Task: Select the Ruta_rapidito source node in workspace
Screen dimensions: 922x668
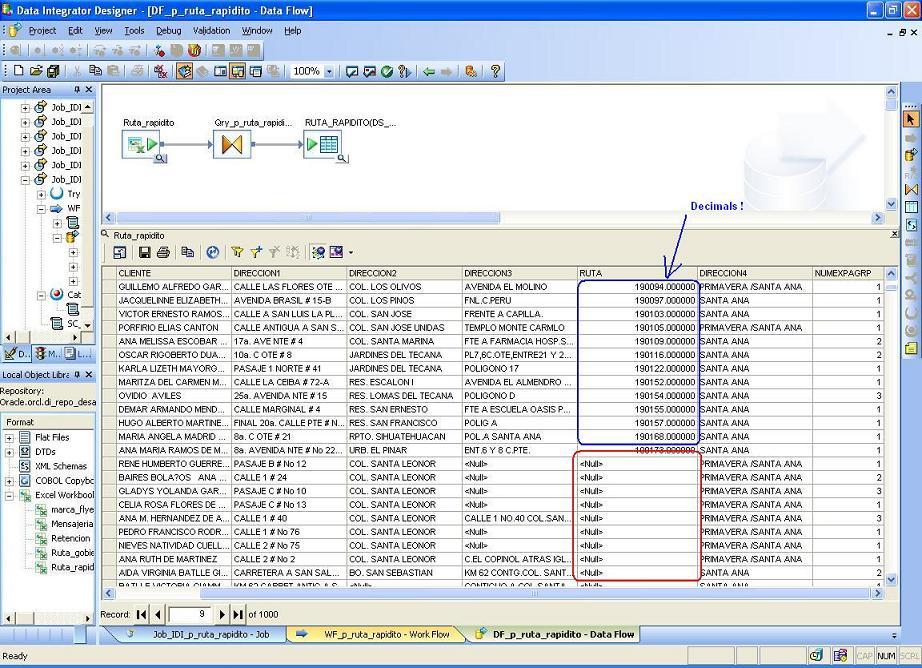Action: pyautogui.click(x=141, y=145)
